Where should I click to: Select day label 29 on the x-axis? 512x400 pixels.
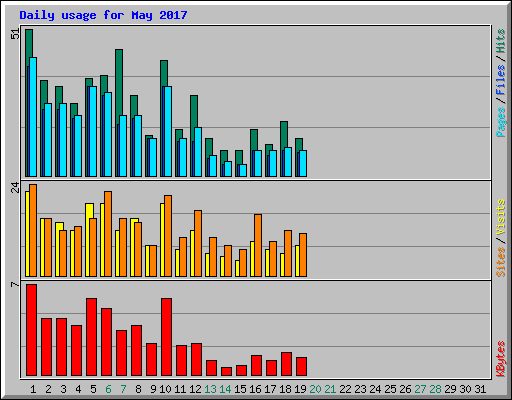[x=450, y=389]
